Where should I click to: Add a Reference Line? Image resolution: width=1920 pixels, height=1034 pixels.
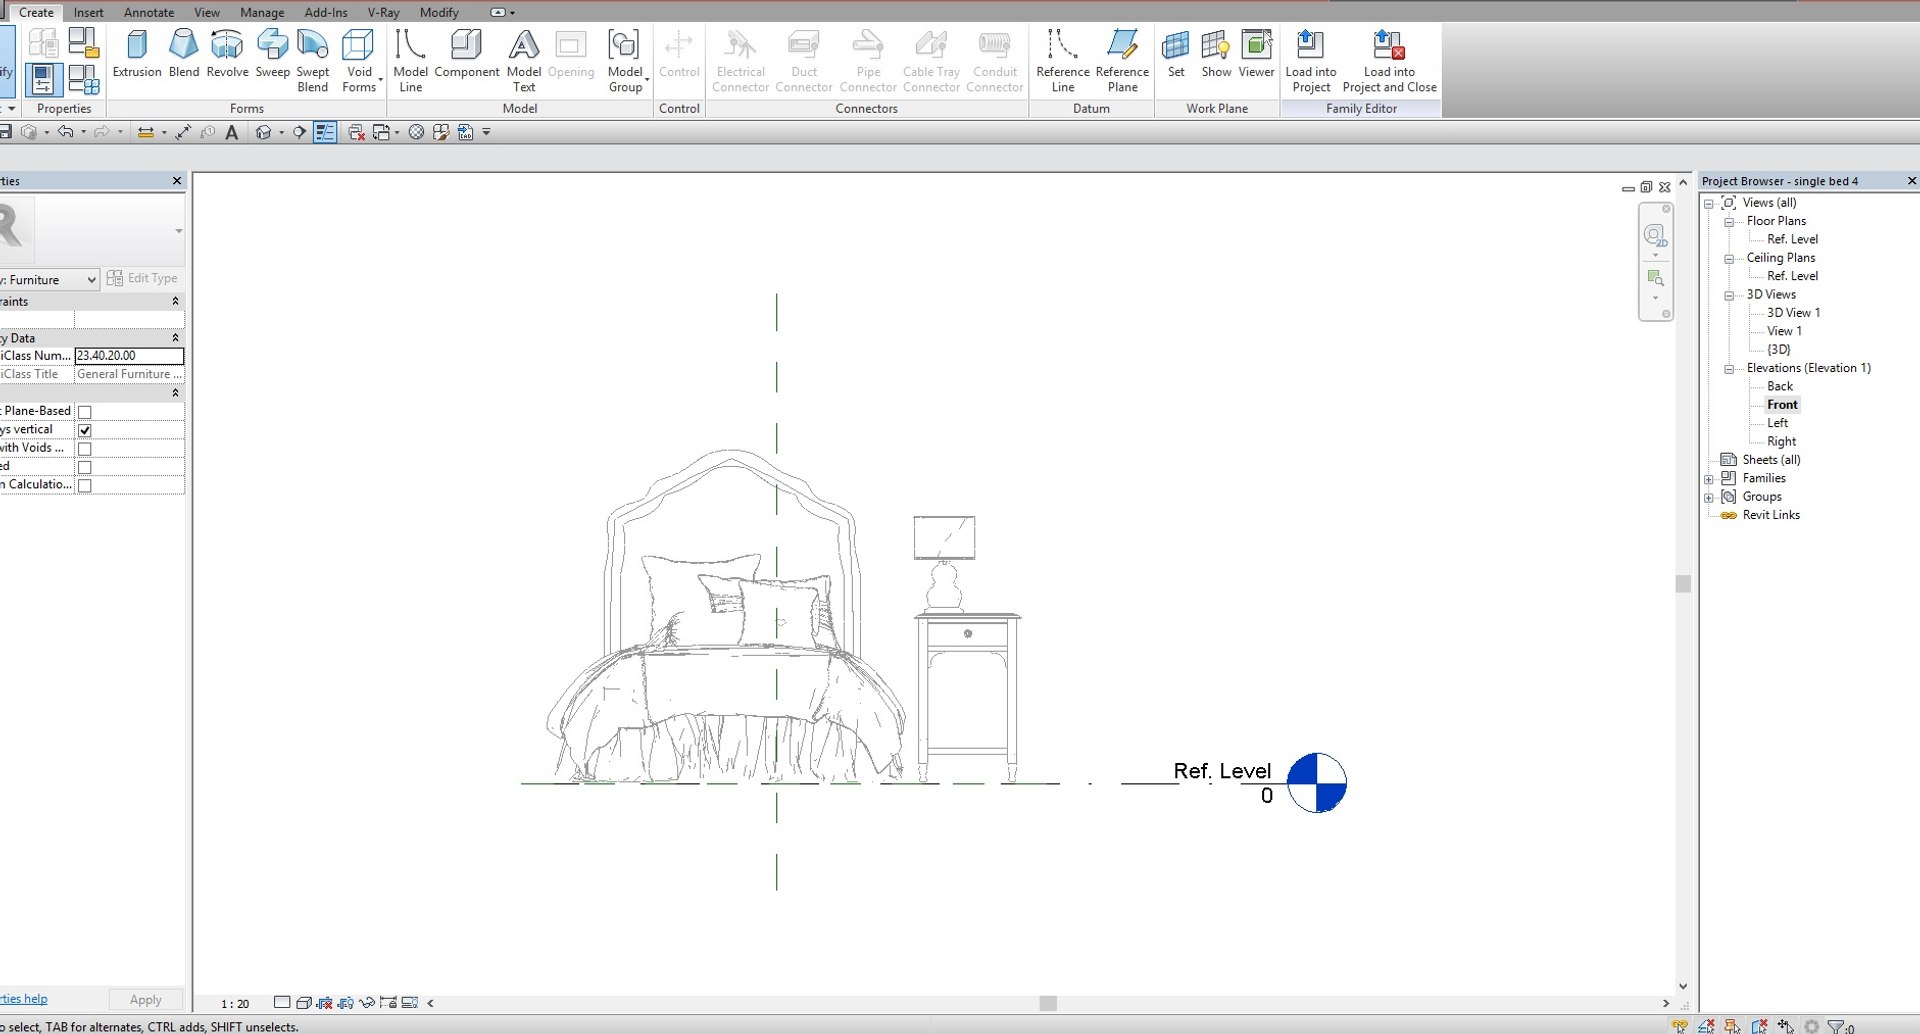coord(1063,61)
